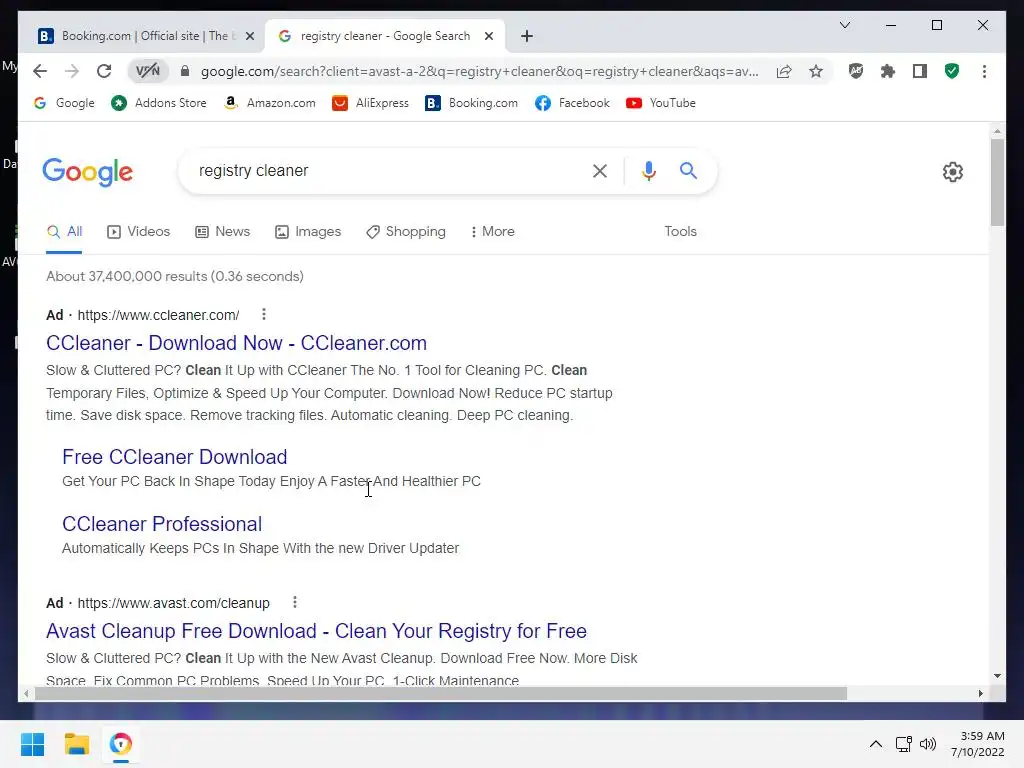Open the green Avast security shield
Image resolution: width=1024 pixels, height=768 pixels.
[952, 71]
